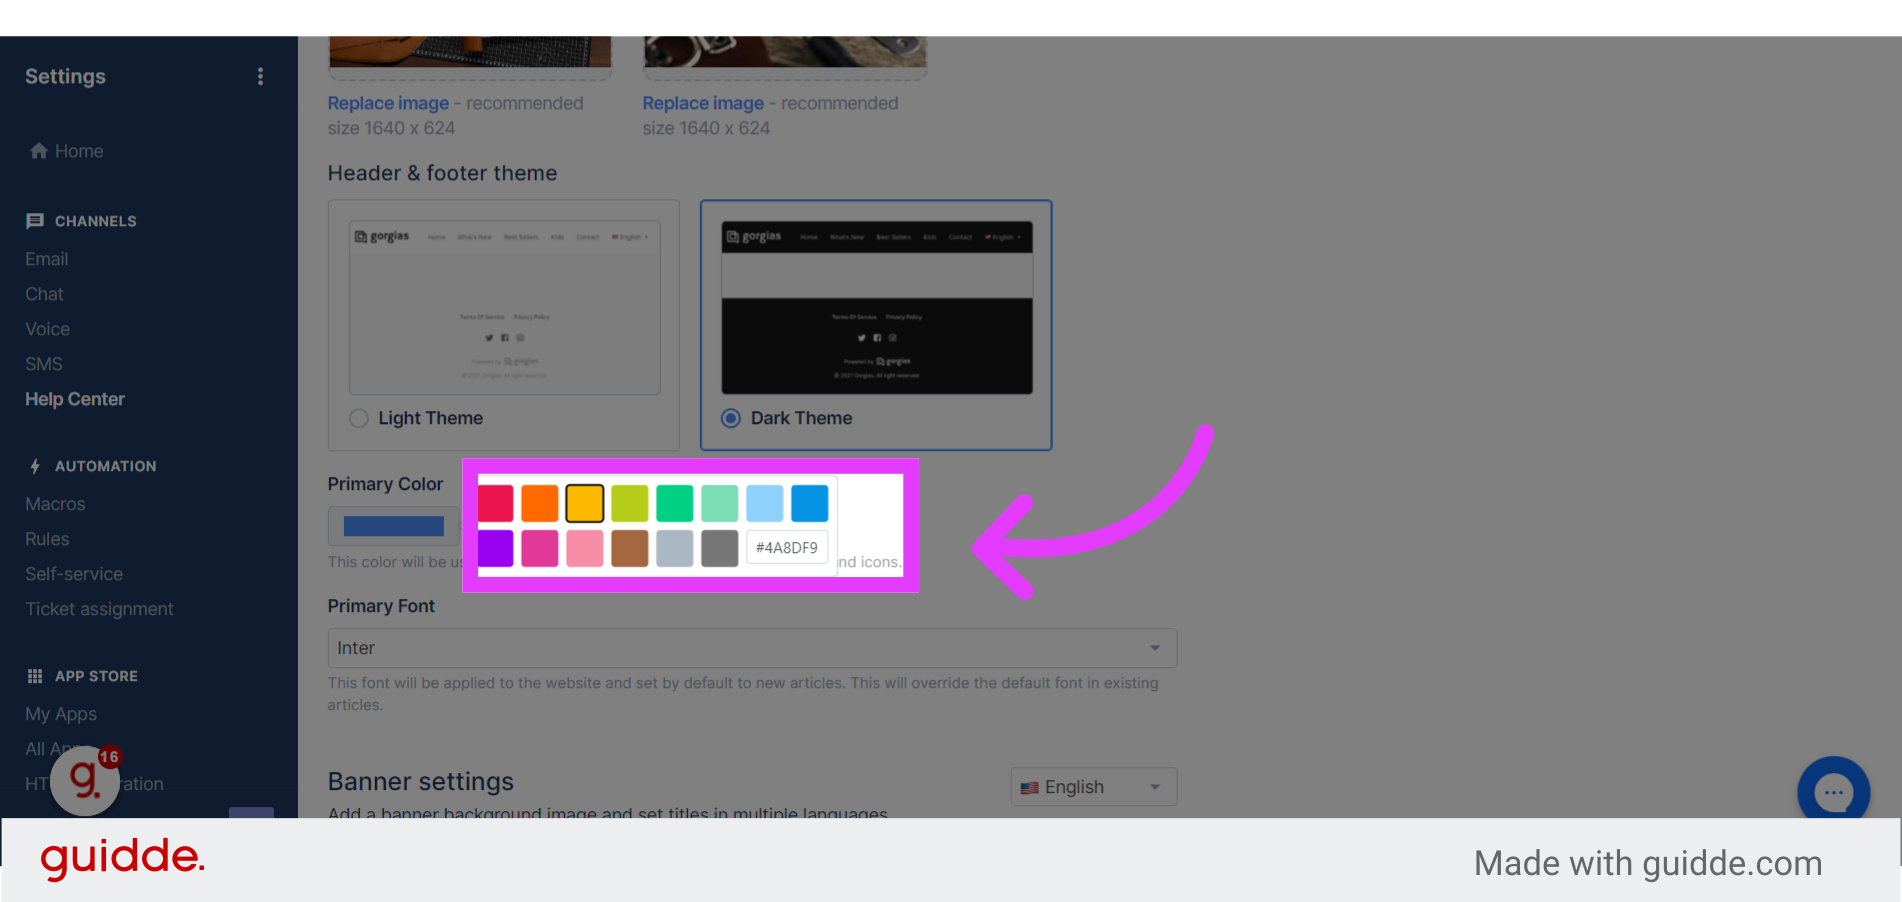Open Ticket assignment settings

click(99, 609)
